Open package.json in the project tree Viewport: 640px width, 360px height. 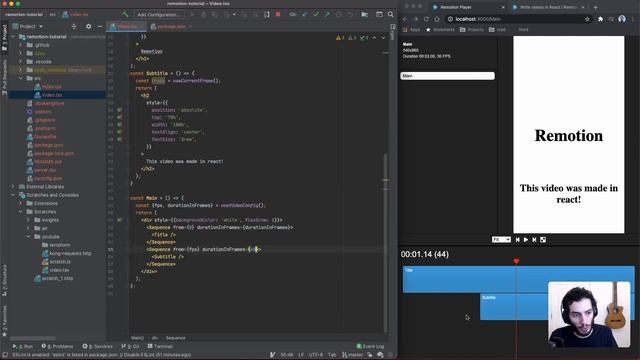(45, 145)
